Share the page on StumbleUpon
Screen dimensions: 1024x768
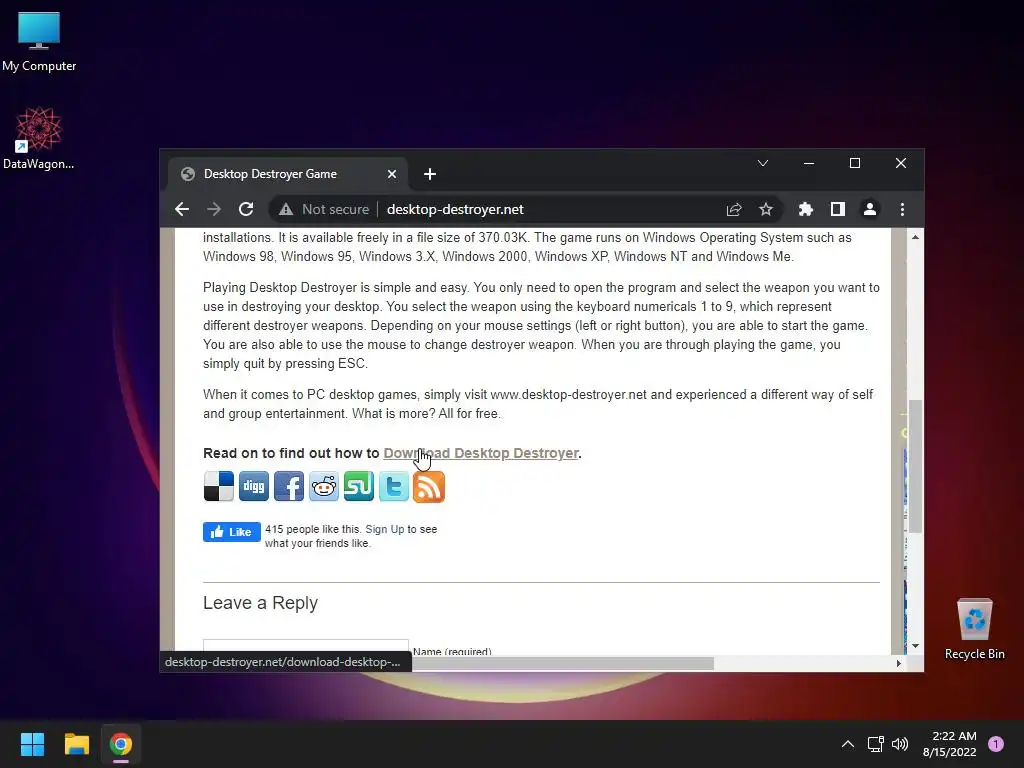click(x=359, y=487)
